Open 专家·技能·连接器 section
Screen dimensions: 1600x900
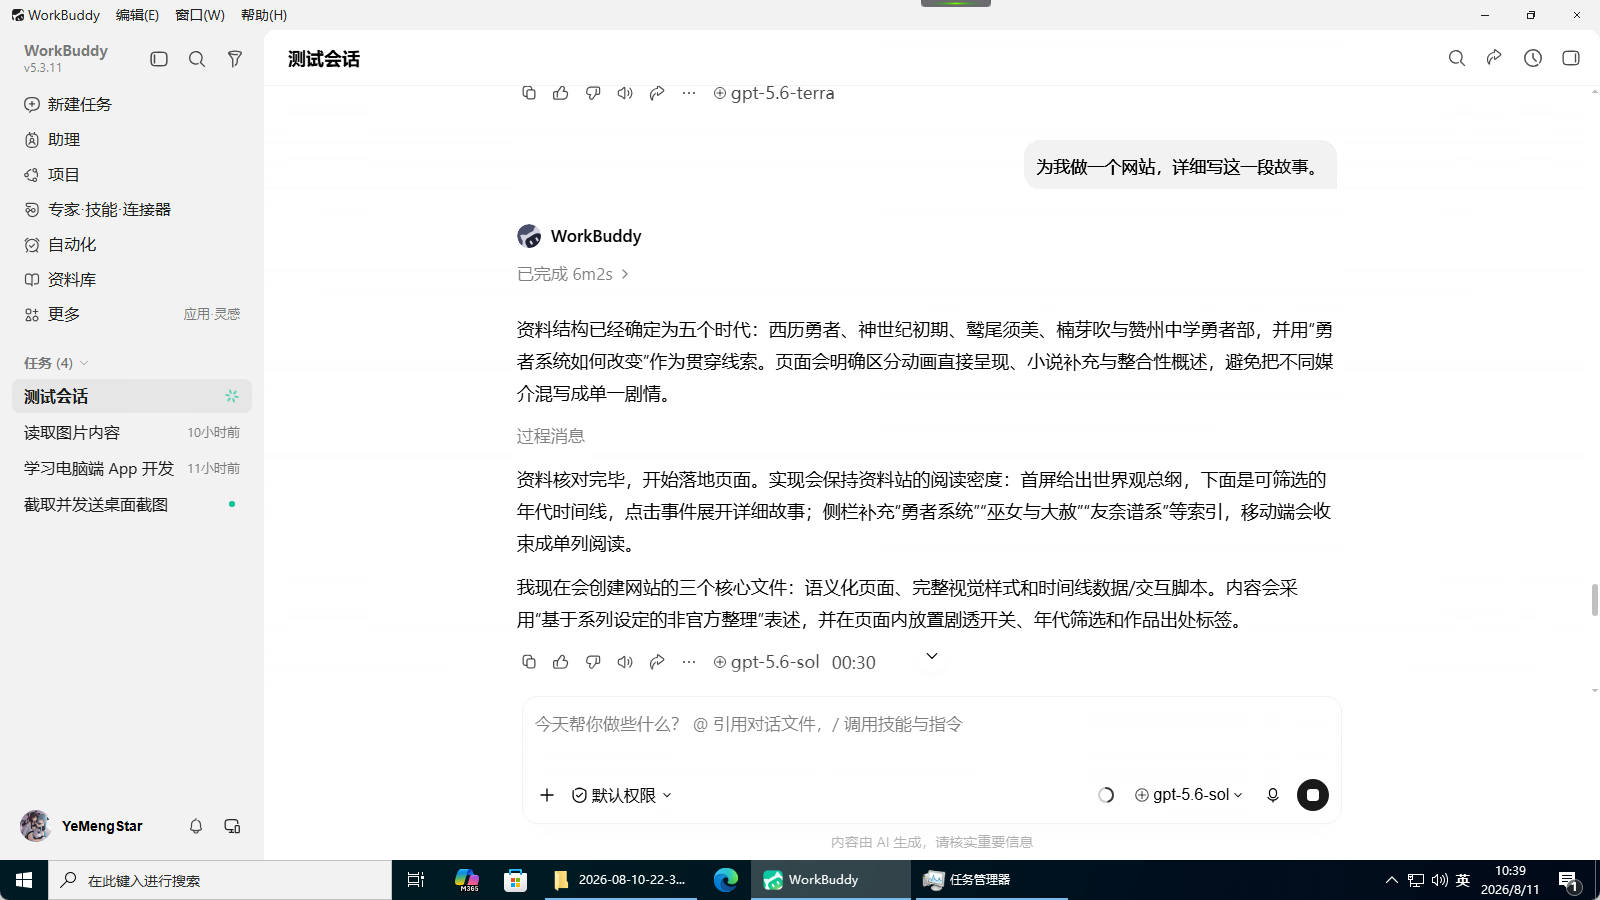[98, 210]
